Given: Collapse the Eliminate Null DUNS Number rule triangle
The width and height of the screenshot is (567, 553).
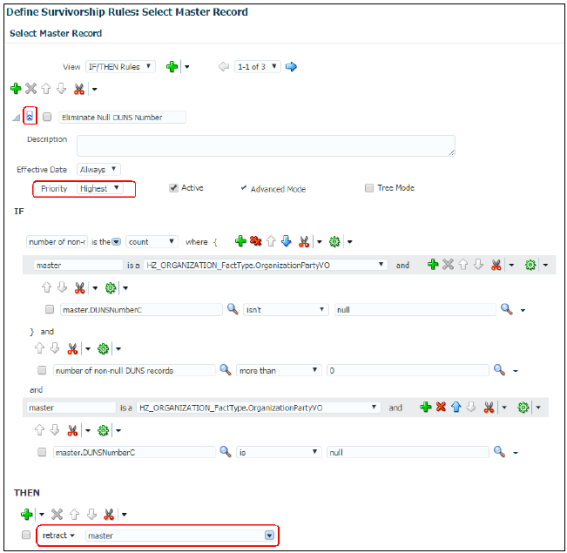Looking at the screenshot, I should pos(16,117).
